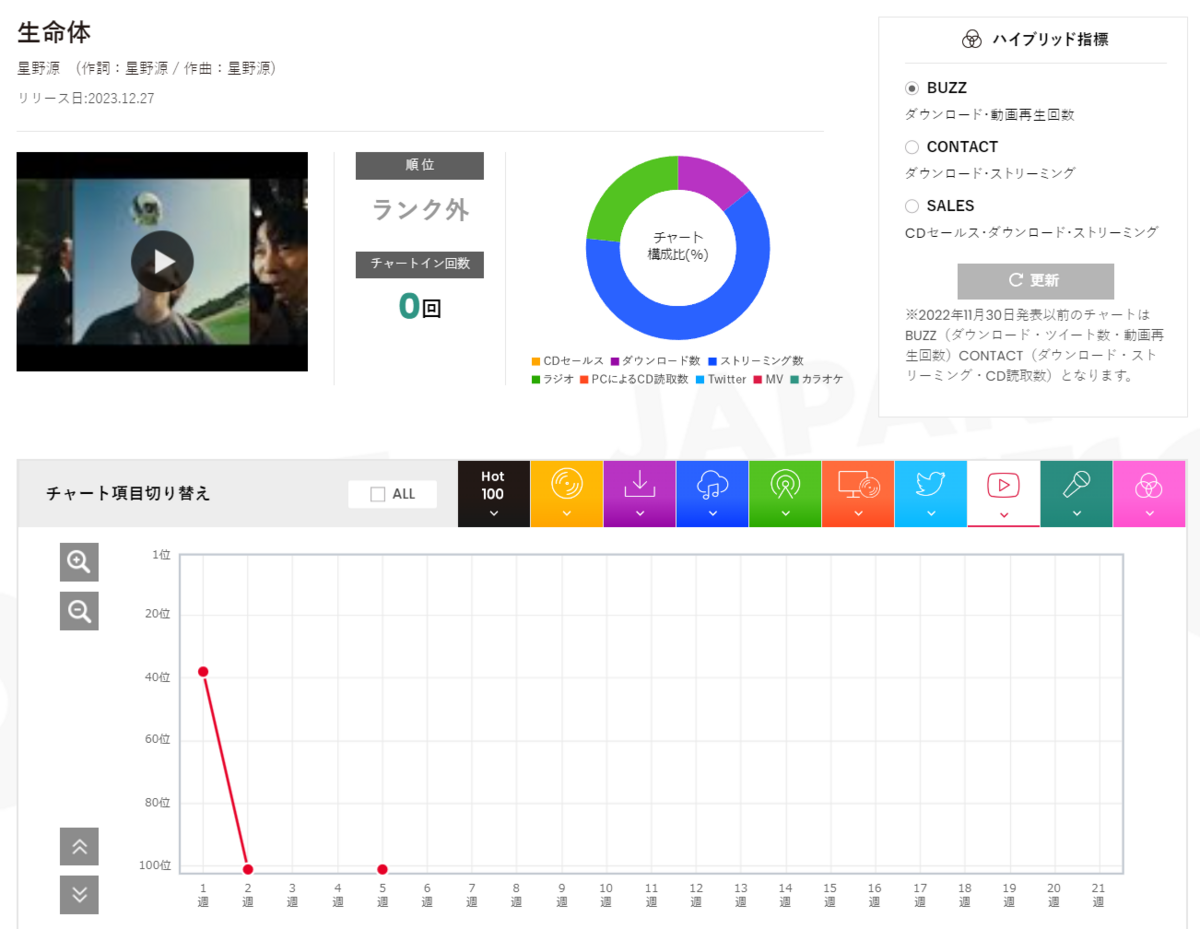The image size is (1200, 929).
Task: Click the Twitter legend entry
Action: click(x=721, y=379)
